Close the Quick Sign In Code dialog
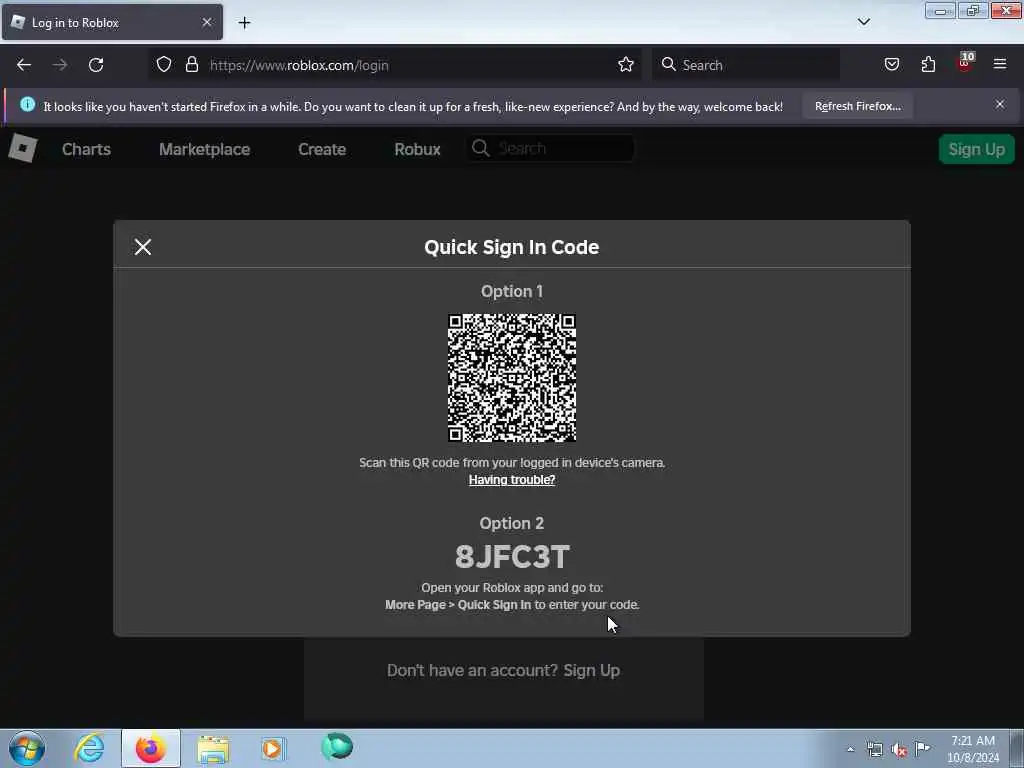The width and height of the screenshot is (1024, 768). pos(142,247)
